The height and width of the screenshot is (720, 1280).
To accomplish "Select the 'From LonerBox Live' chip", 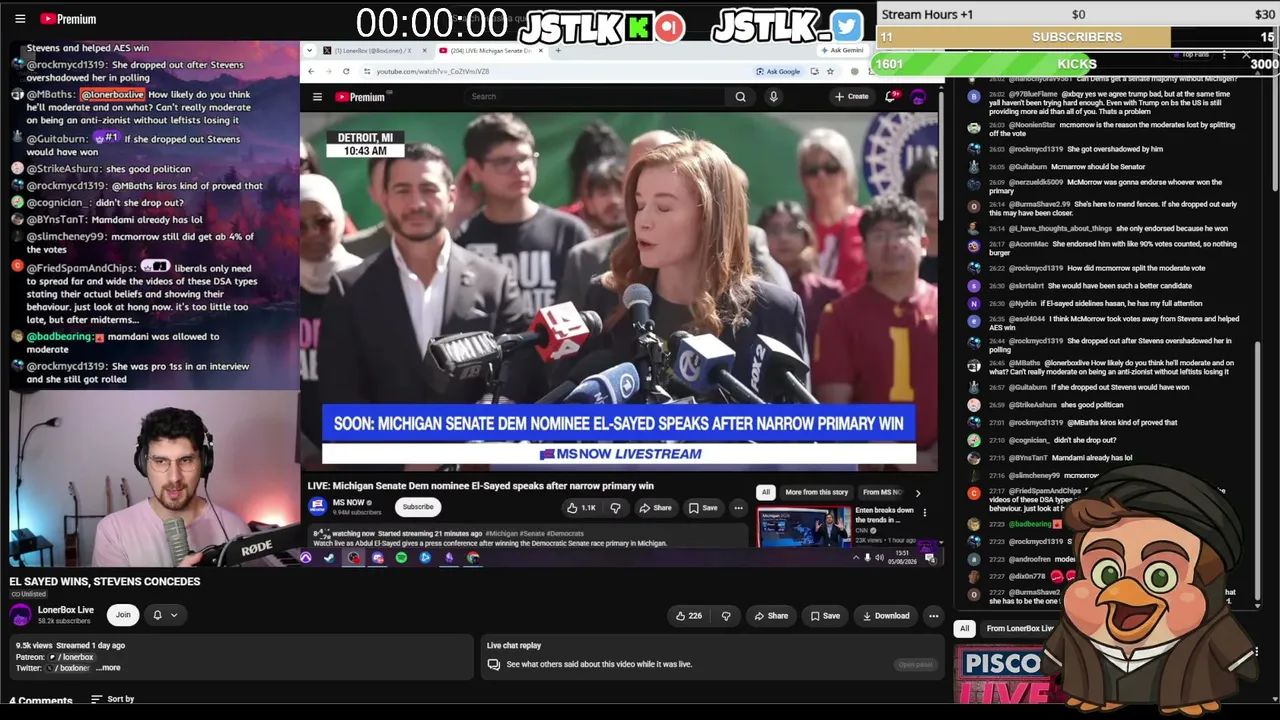I will [x=1020, y=628].
